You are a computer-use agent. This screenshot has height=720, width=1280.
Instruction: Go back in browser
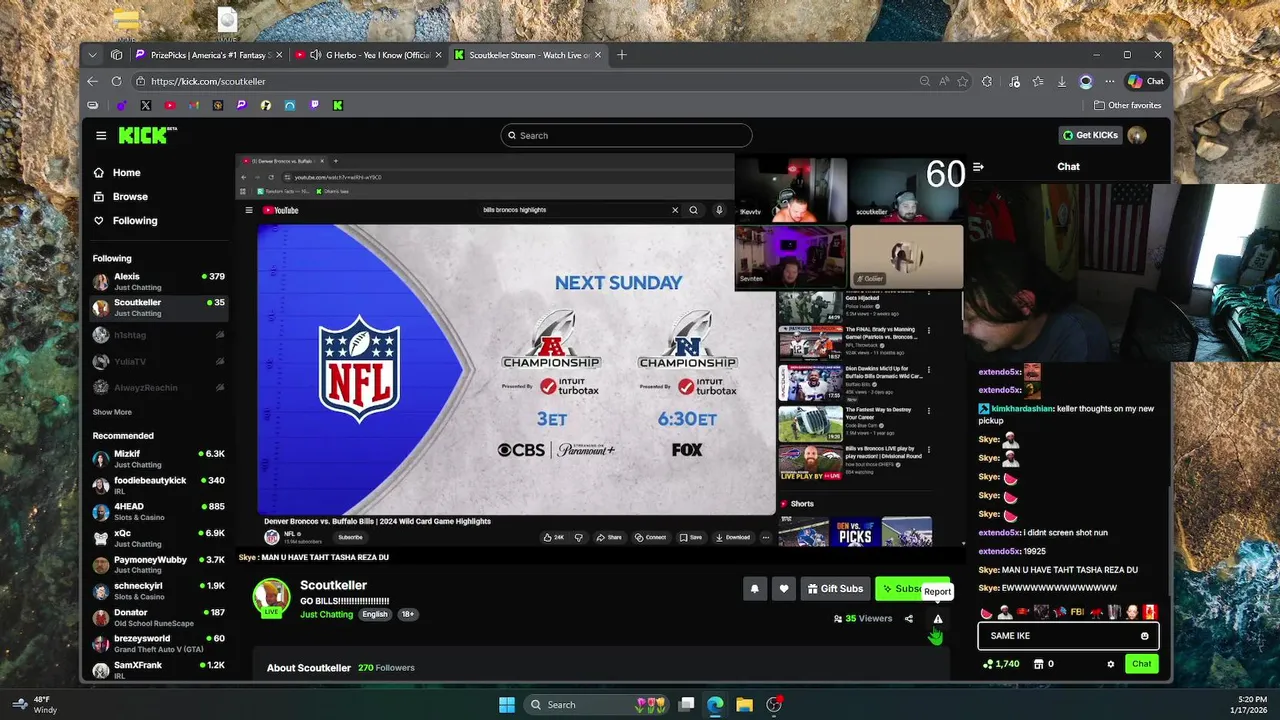point(93,81)
